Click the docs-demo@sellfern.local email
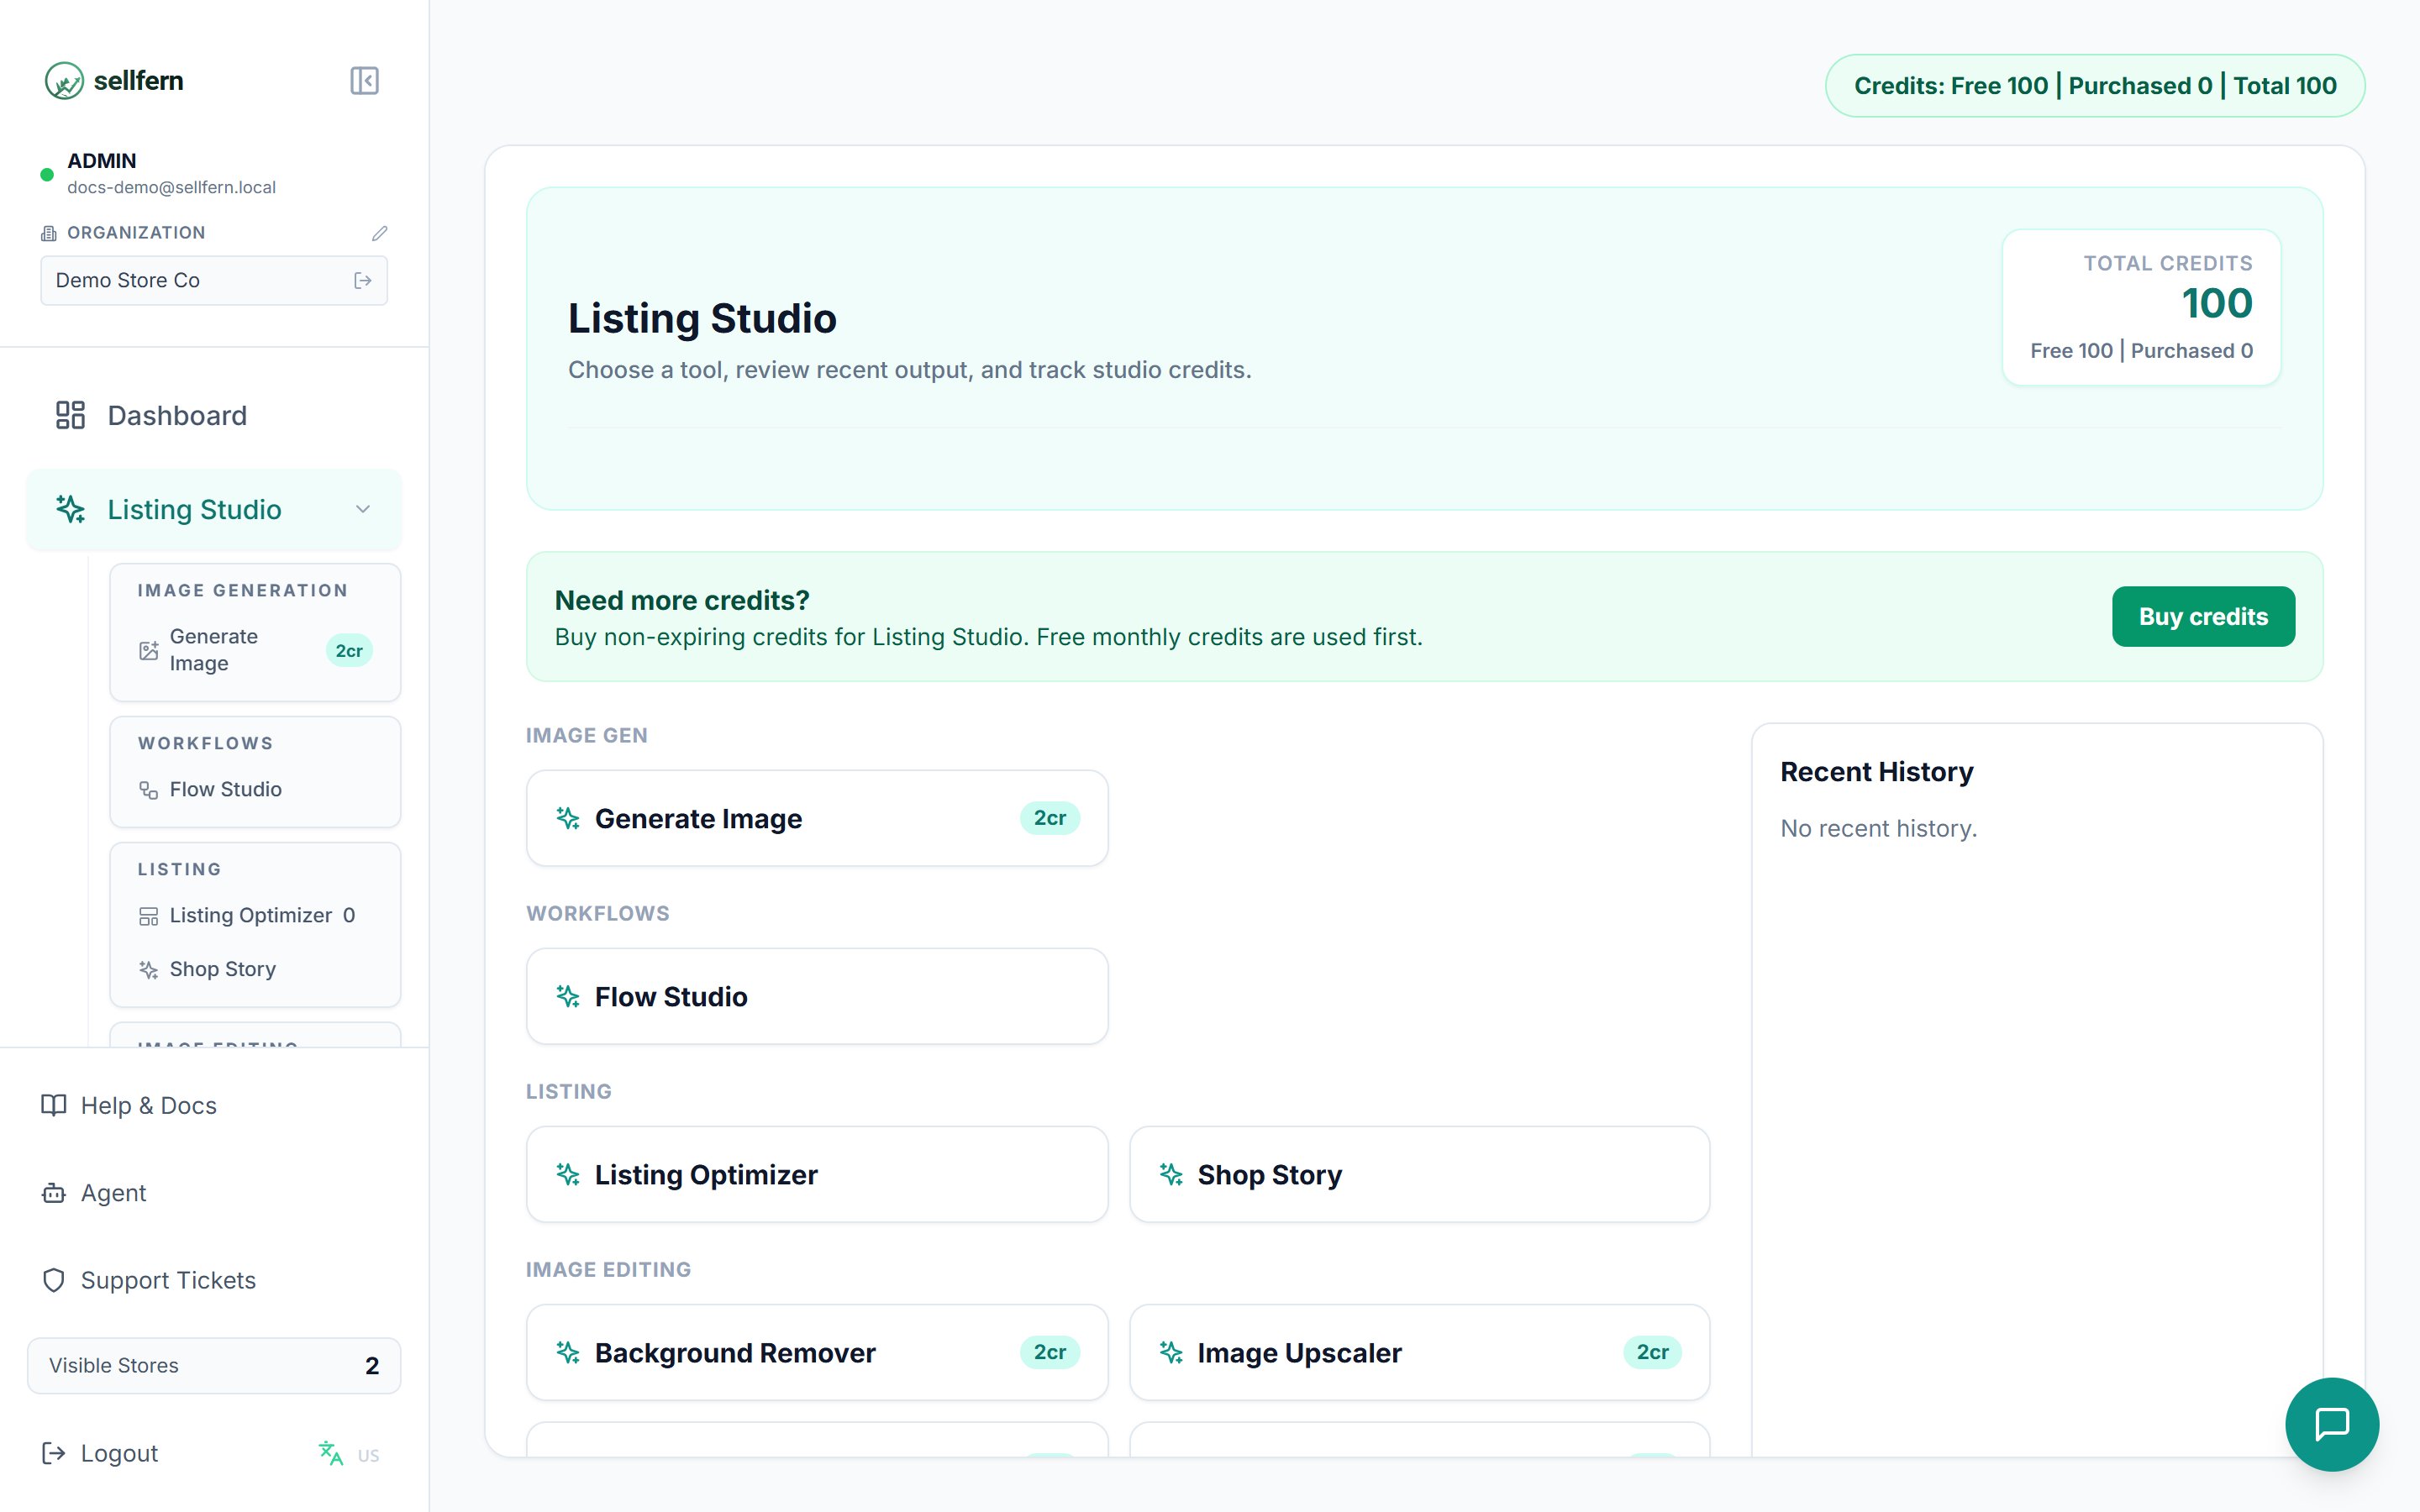This screenshot has width=2420, height=1512. (171, 187)
